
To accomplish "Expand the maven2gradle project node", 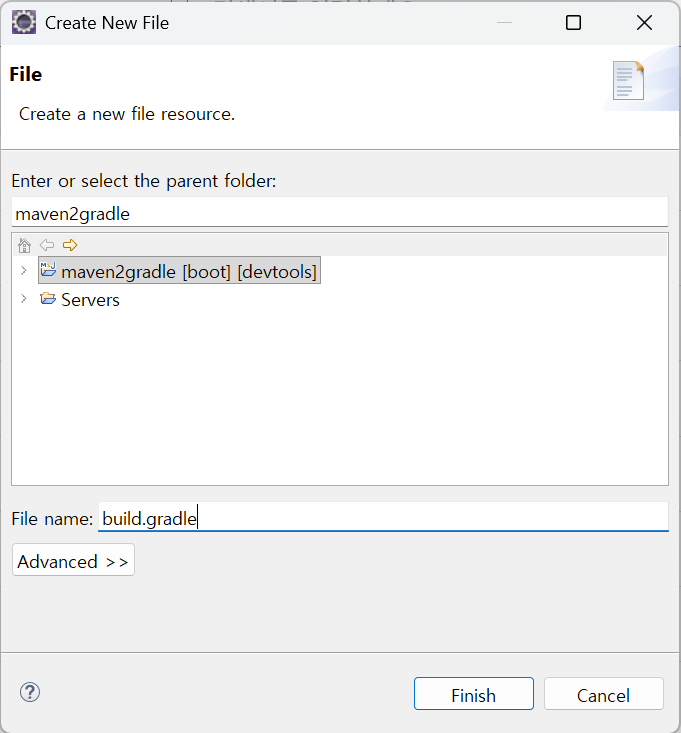I will (23, 271).
